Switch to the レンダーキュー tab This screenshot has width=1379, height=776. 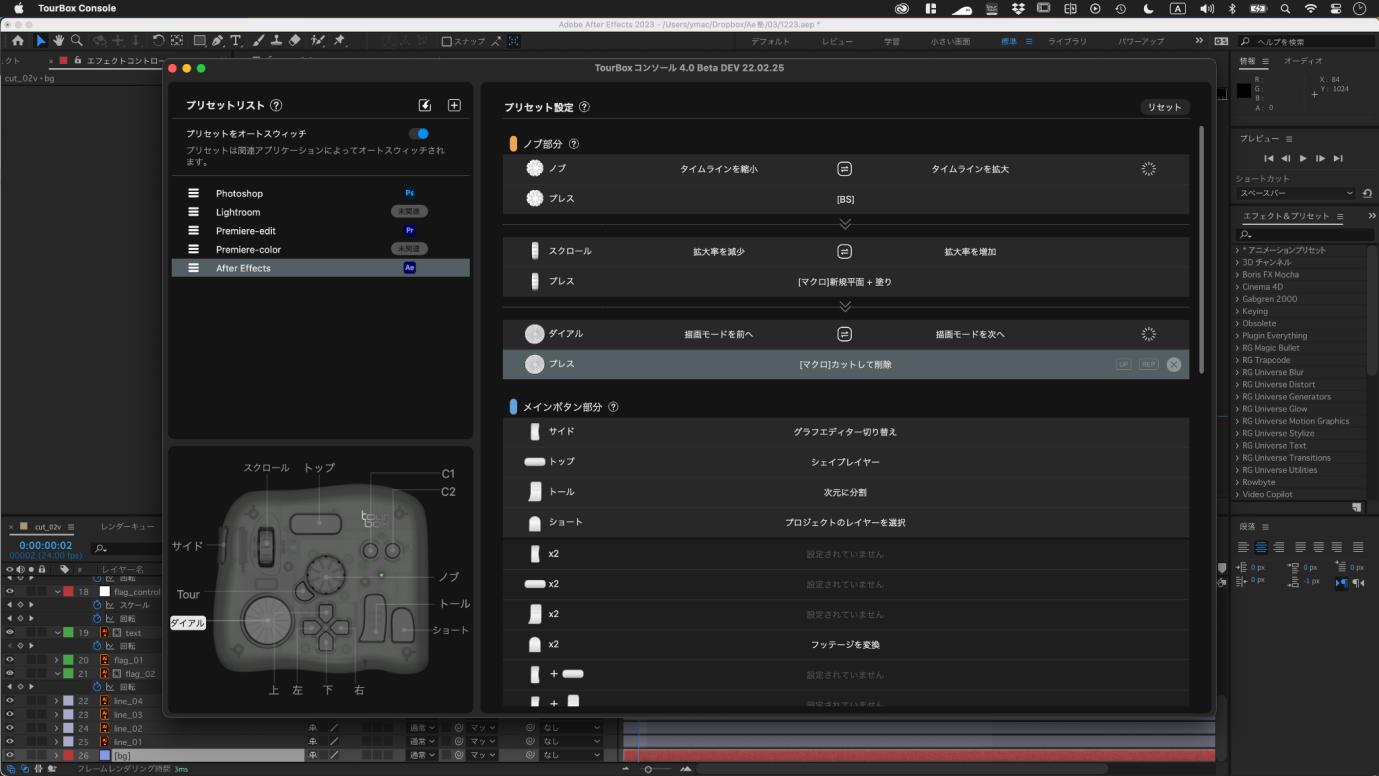coord(127,526)
